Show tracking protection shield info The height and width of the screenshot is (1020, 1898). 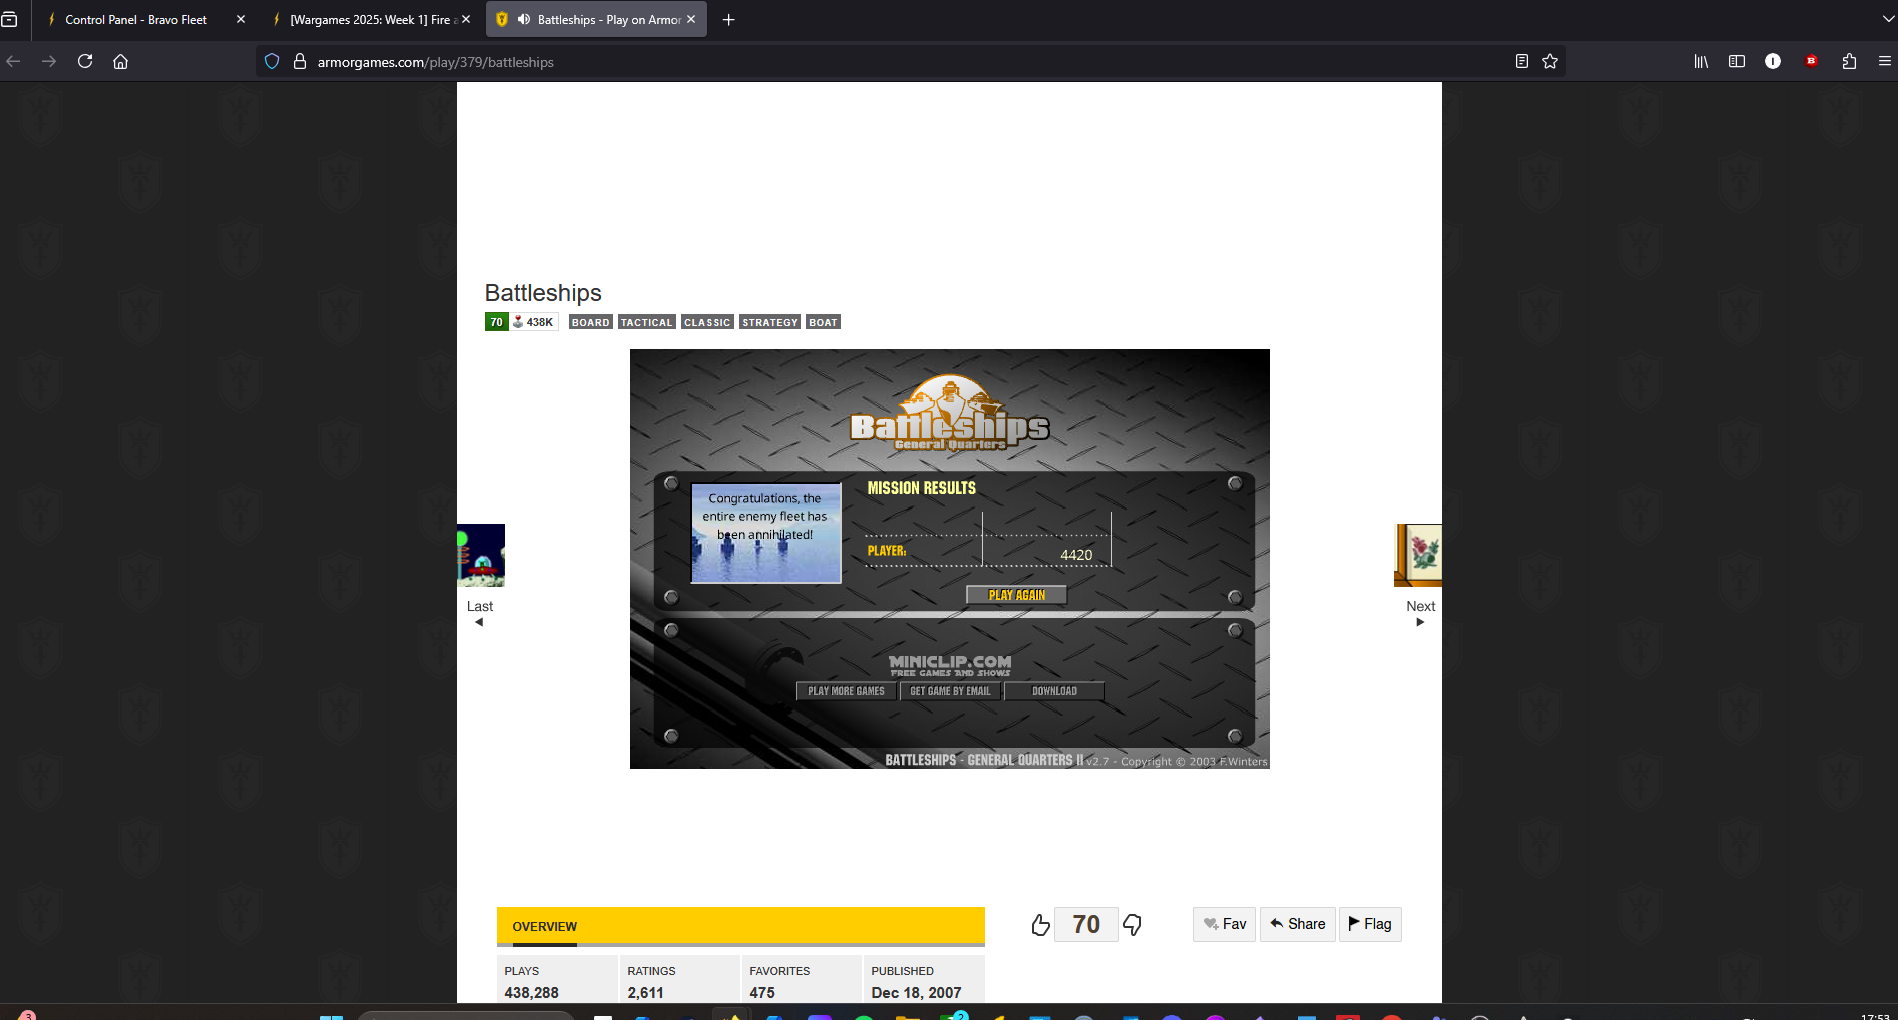272,62
